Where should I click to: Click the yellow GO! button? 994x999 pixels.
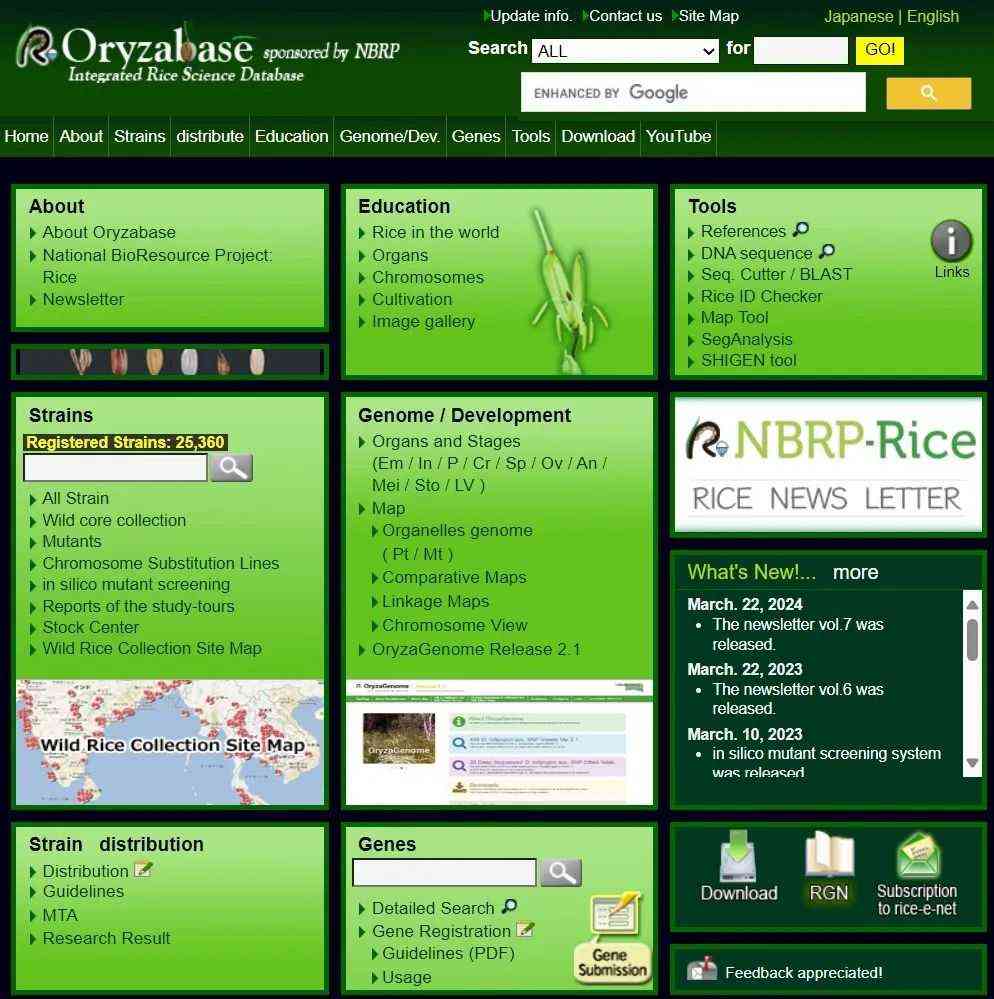click(x=879, y=50)
